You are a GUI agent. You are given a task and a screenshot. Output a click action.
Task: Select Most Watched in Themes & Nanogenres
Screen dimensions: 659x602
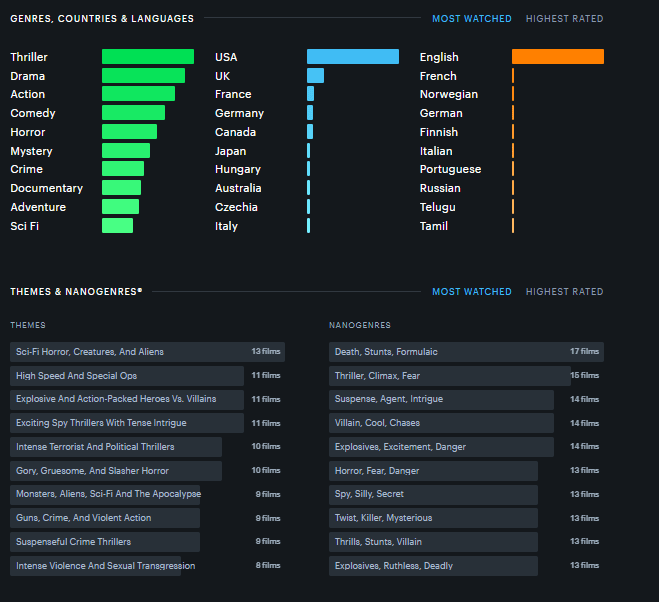pyautogui.click(x=471, y=292)
